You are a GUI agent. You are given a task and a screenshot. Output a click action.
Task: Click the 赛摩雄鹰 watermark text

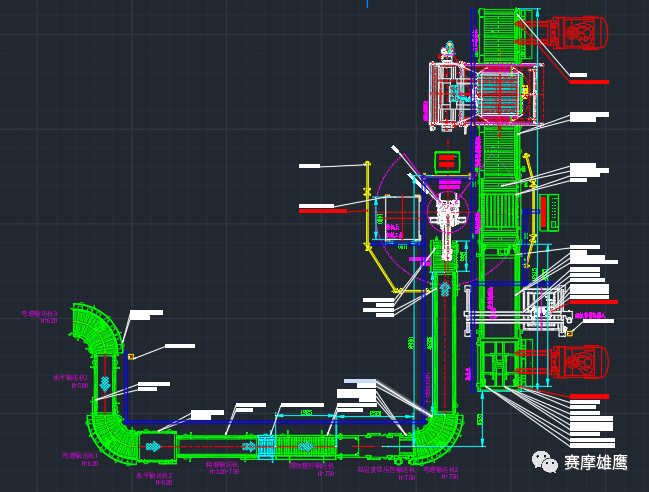(595, 462)
